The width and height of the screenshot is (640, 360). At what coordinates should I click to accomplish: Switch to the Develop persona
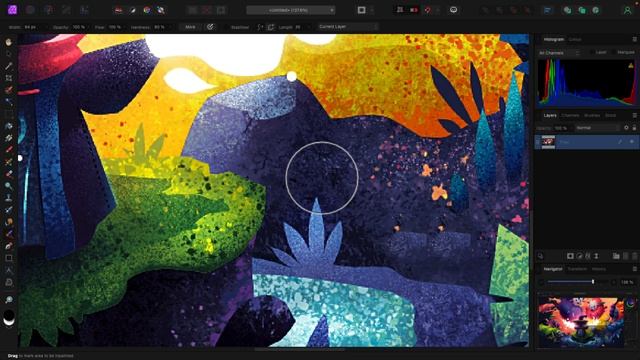[49, 10]
